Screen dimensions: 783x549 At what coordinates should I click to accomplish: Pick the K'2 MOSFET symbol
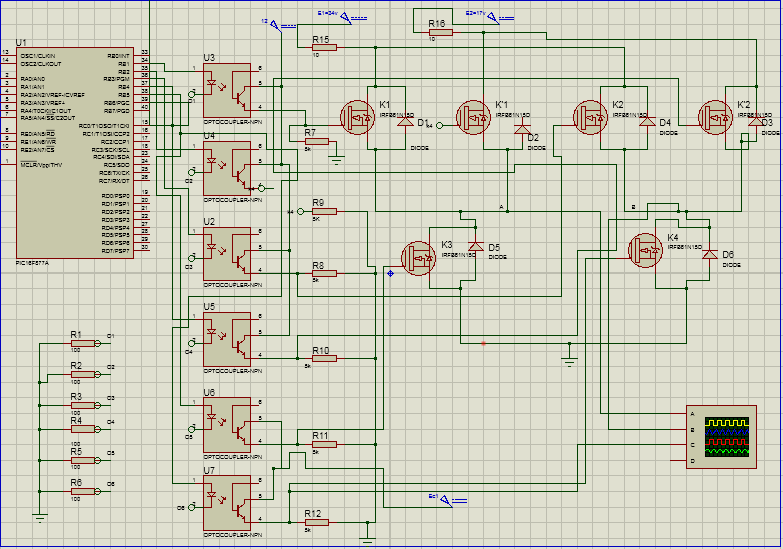(x=714, y=116)
